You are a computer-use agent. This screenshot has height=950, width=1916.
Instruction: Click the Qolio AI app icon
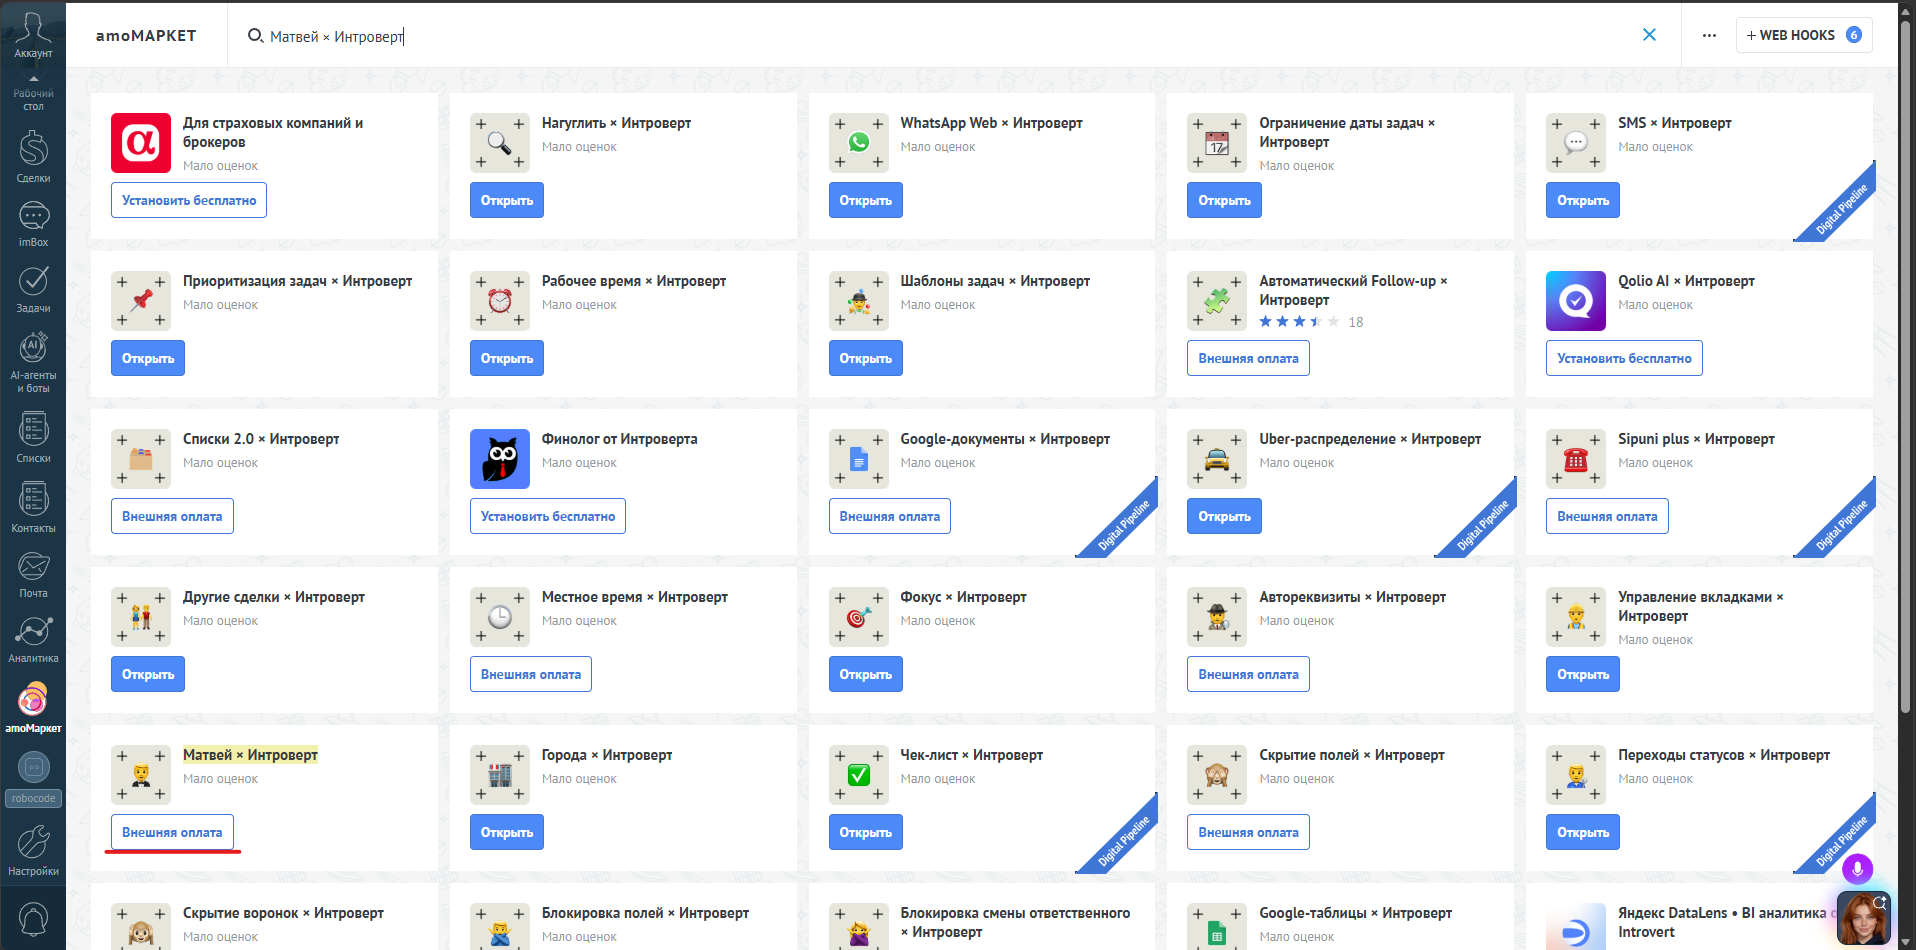pos(1576,301)
